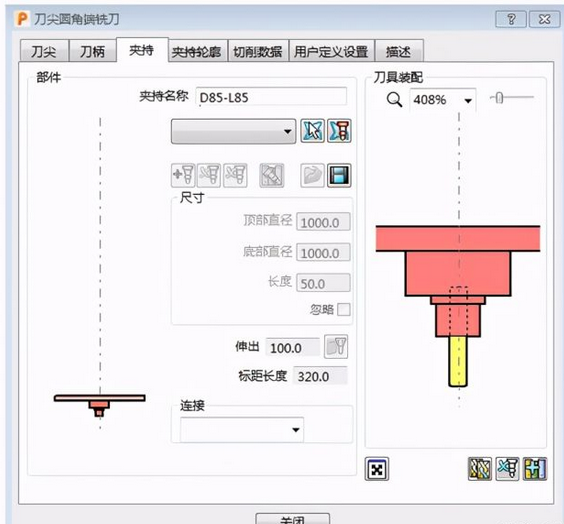Image resolution: width=564 pixels, height=524 pixels.
Task: Click the save holder floppy disk icon
Action: coord(339,175)
